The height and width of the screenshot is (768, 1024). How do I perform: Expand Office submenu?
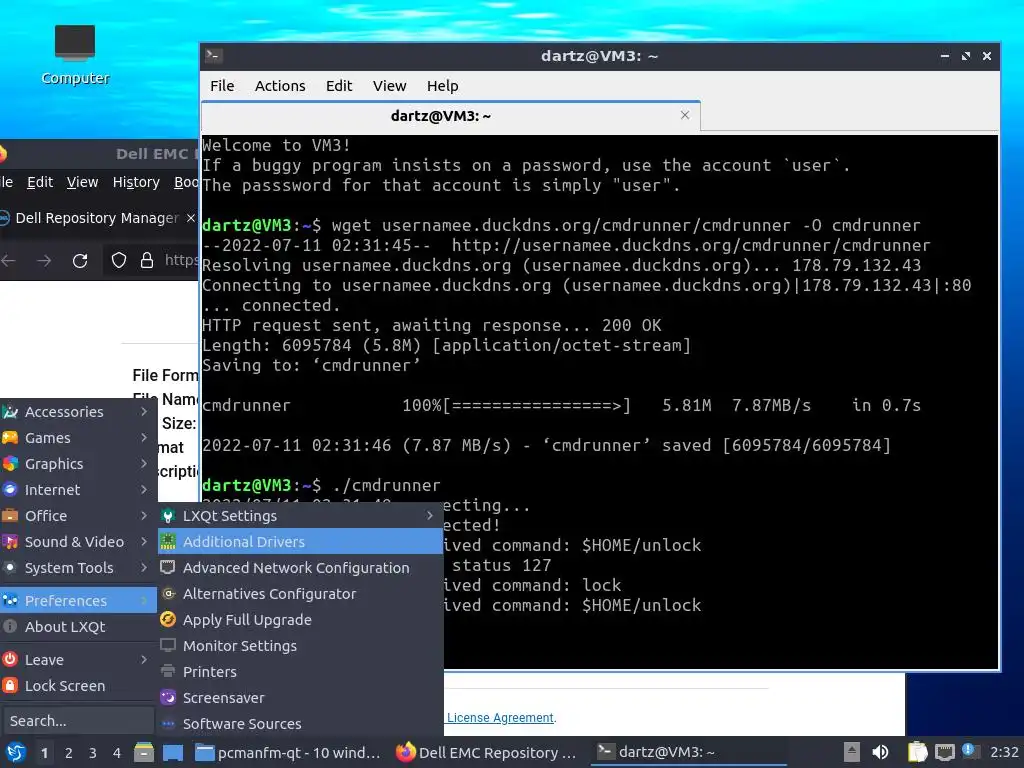coord(78,516)
